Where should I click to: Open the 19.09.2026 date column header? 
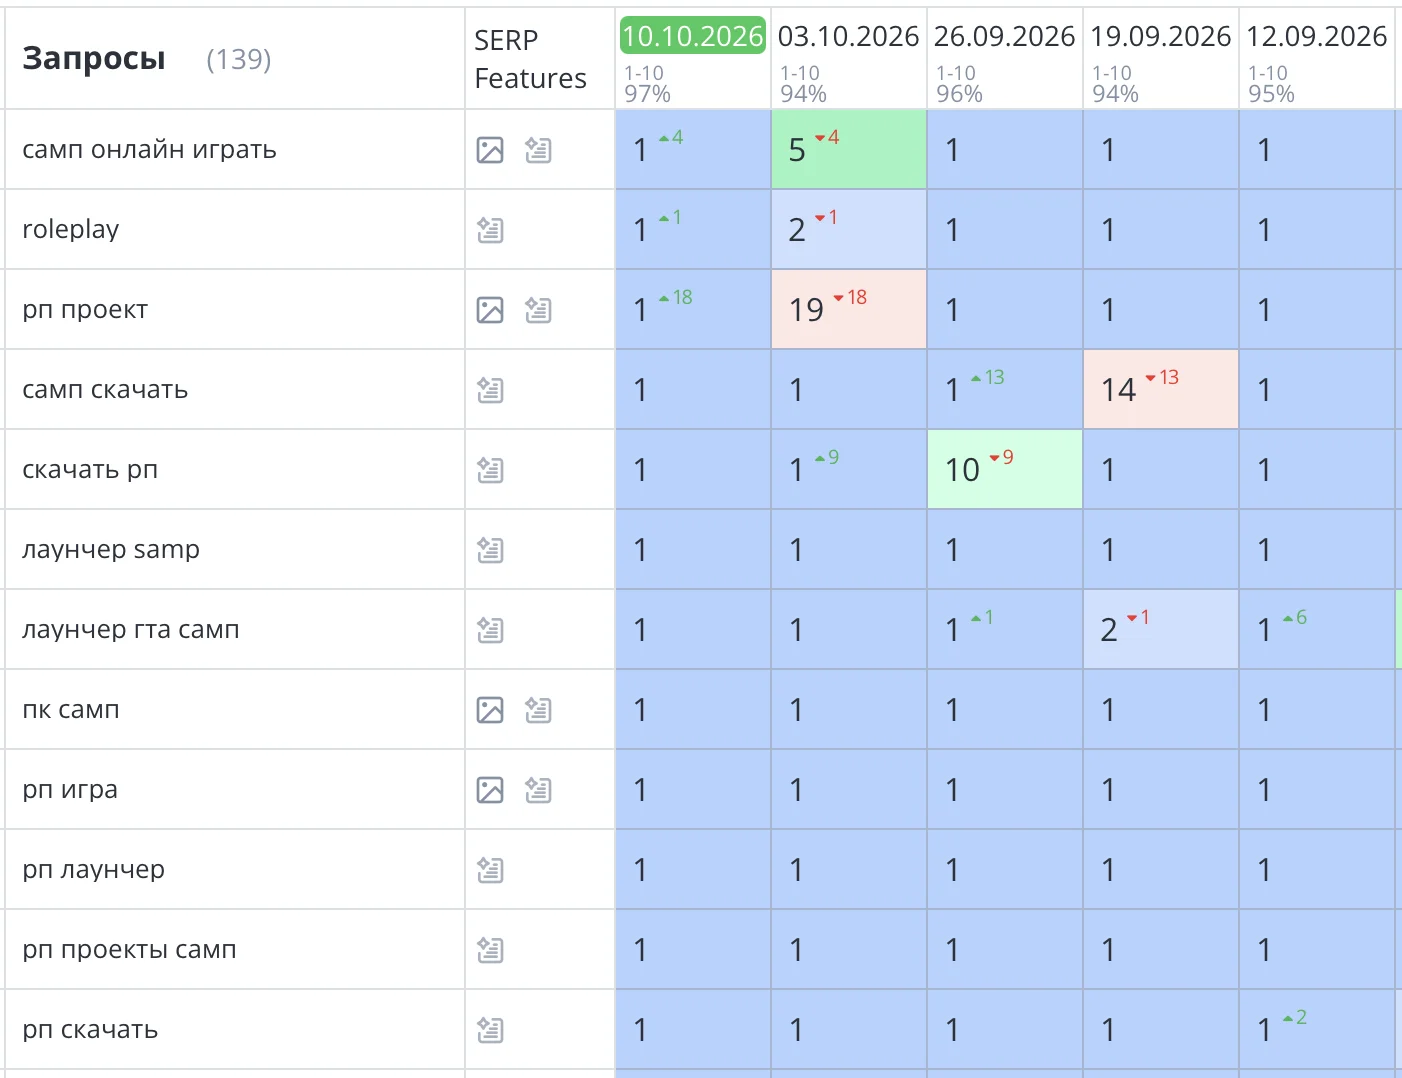click(1161, 36)
